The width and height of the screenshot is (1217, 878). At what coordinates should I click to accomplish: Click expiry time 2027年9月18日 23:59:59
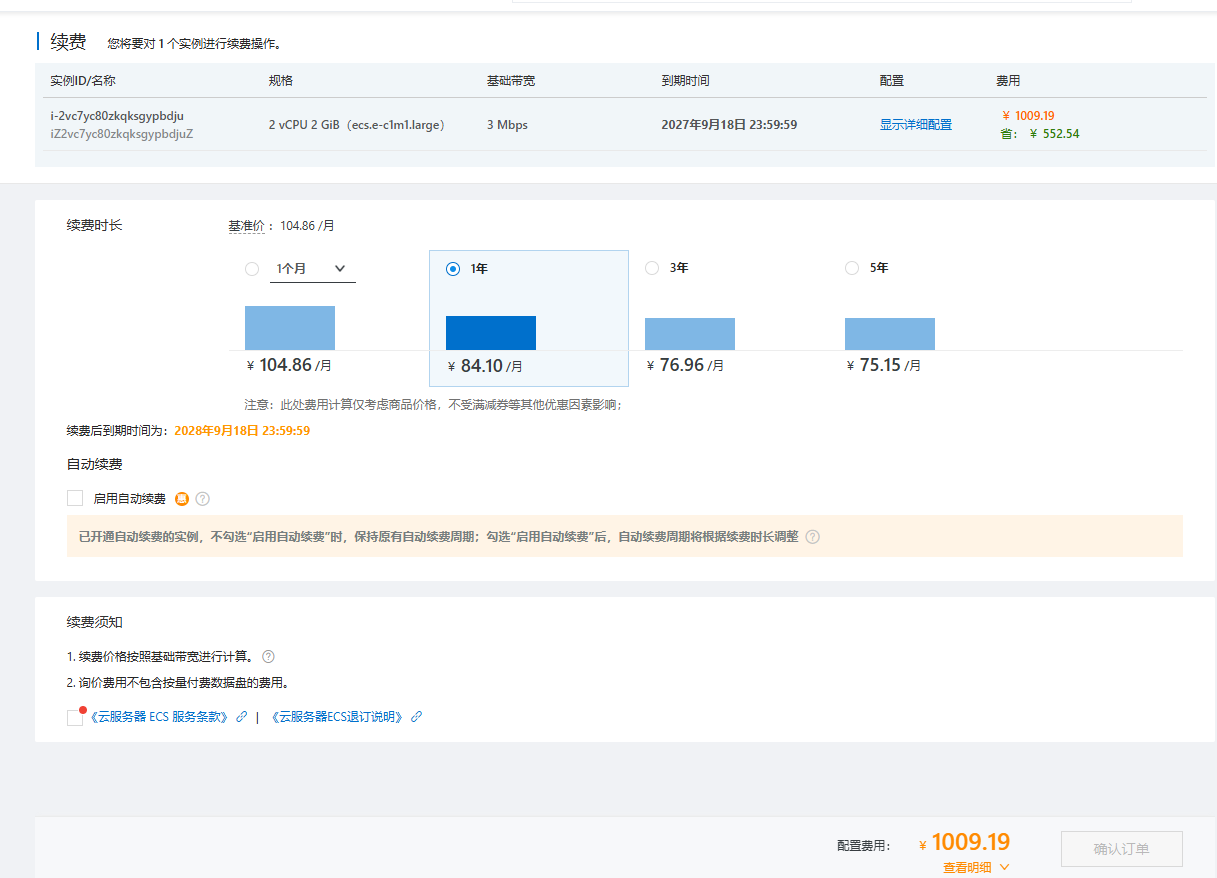(x=730, y=125)
